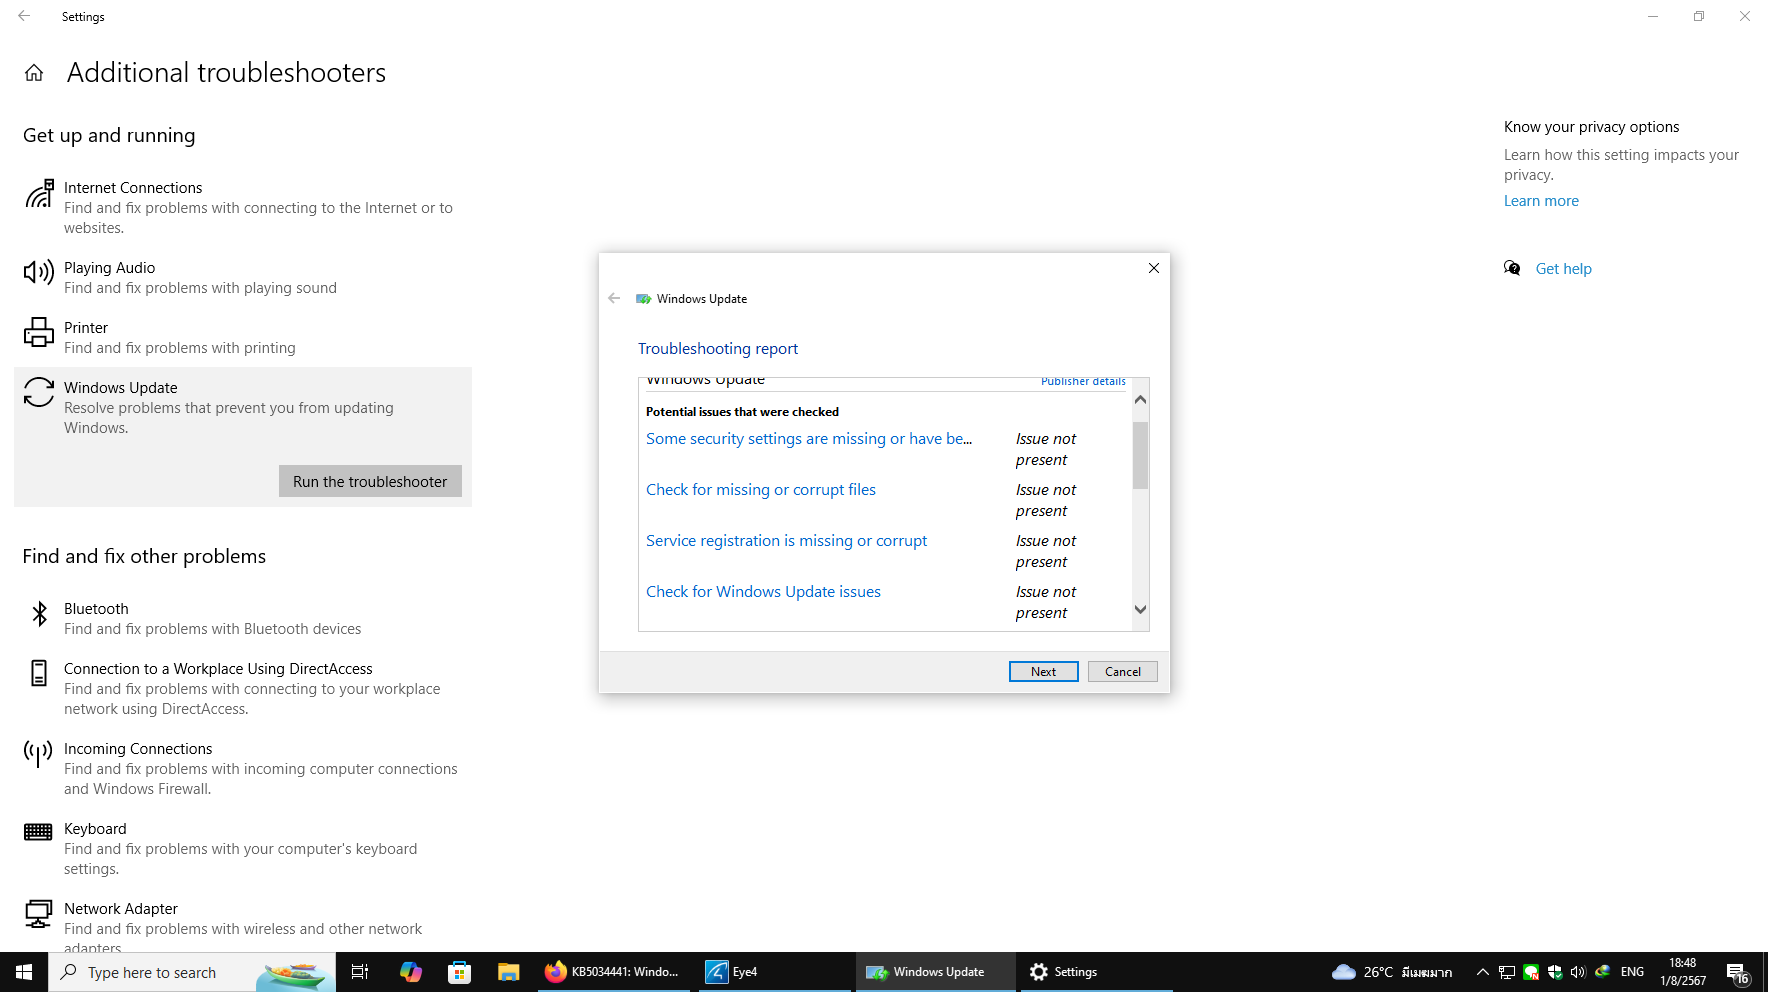Select the Printer troubleshooter entry
This screenshot has height=992, width=1768.
243,337
